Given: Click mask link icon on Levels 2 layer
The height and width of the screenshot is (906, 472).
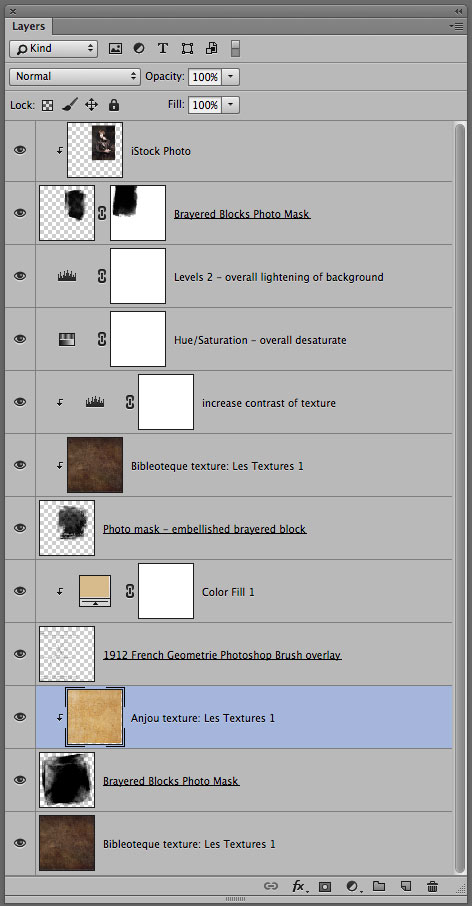Looking at the screenshot, I should (102, 276).
